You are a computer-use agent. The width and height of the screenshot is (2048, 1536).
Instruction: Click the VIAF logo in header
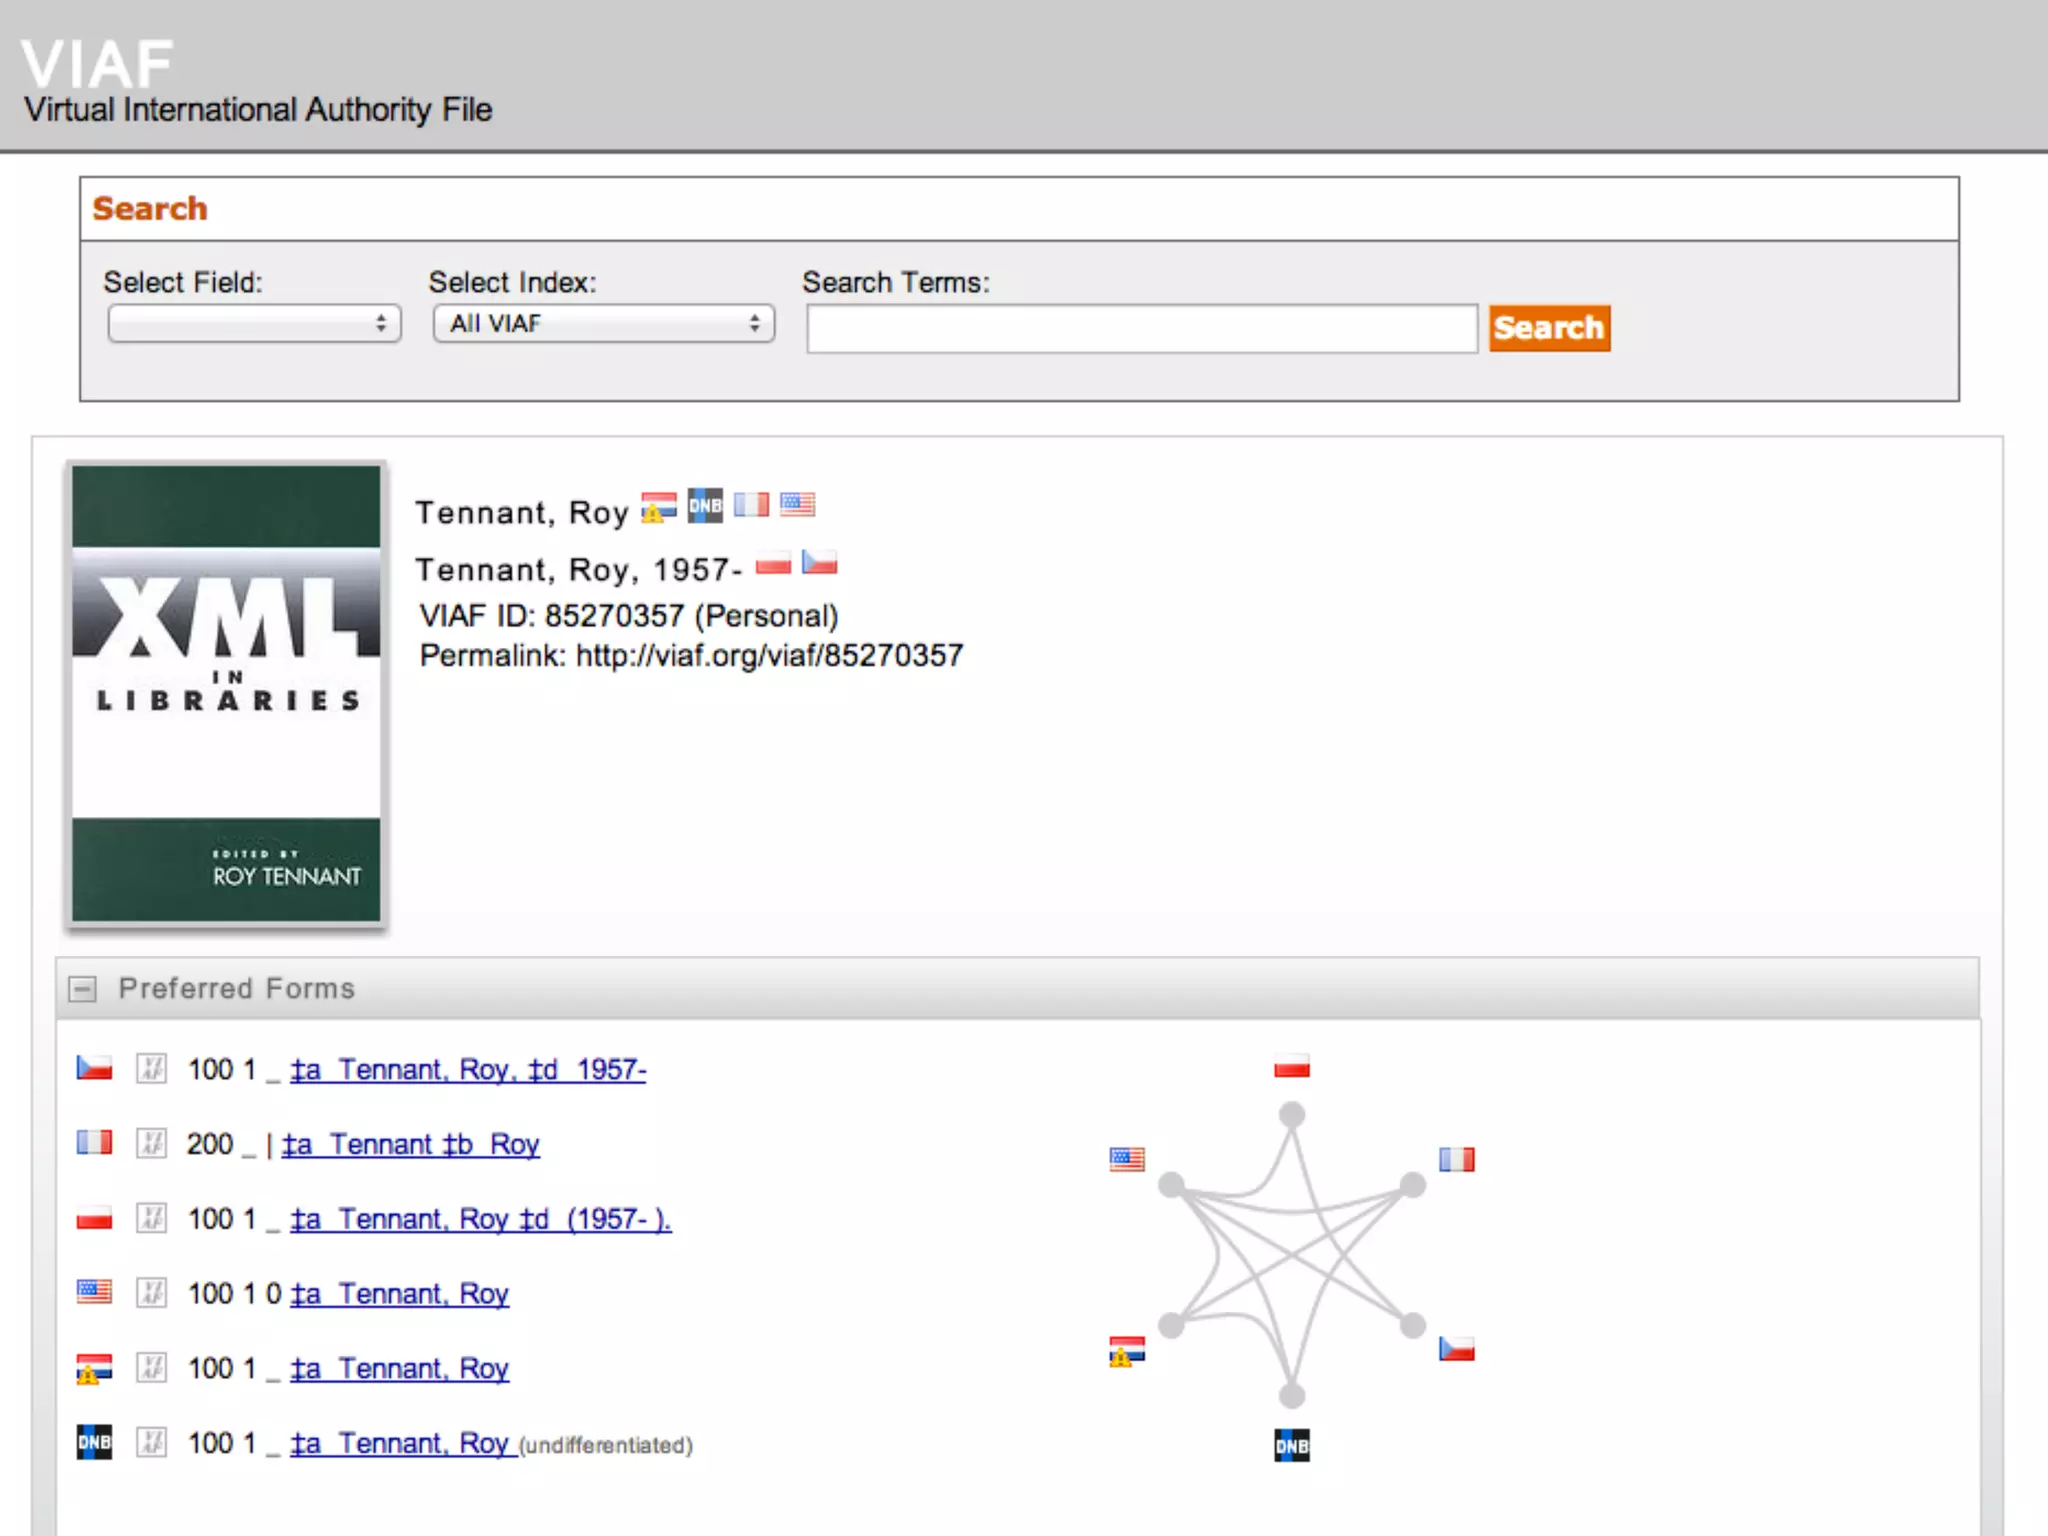pyautogui.click(x=97, y=64)
